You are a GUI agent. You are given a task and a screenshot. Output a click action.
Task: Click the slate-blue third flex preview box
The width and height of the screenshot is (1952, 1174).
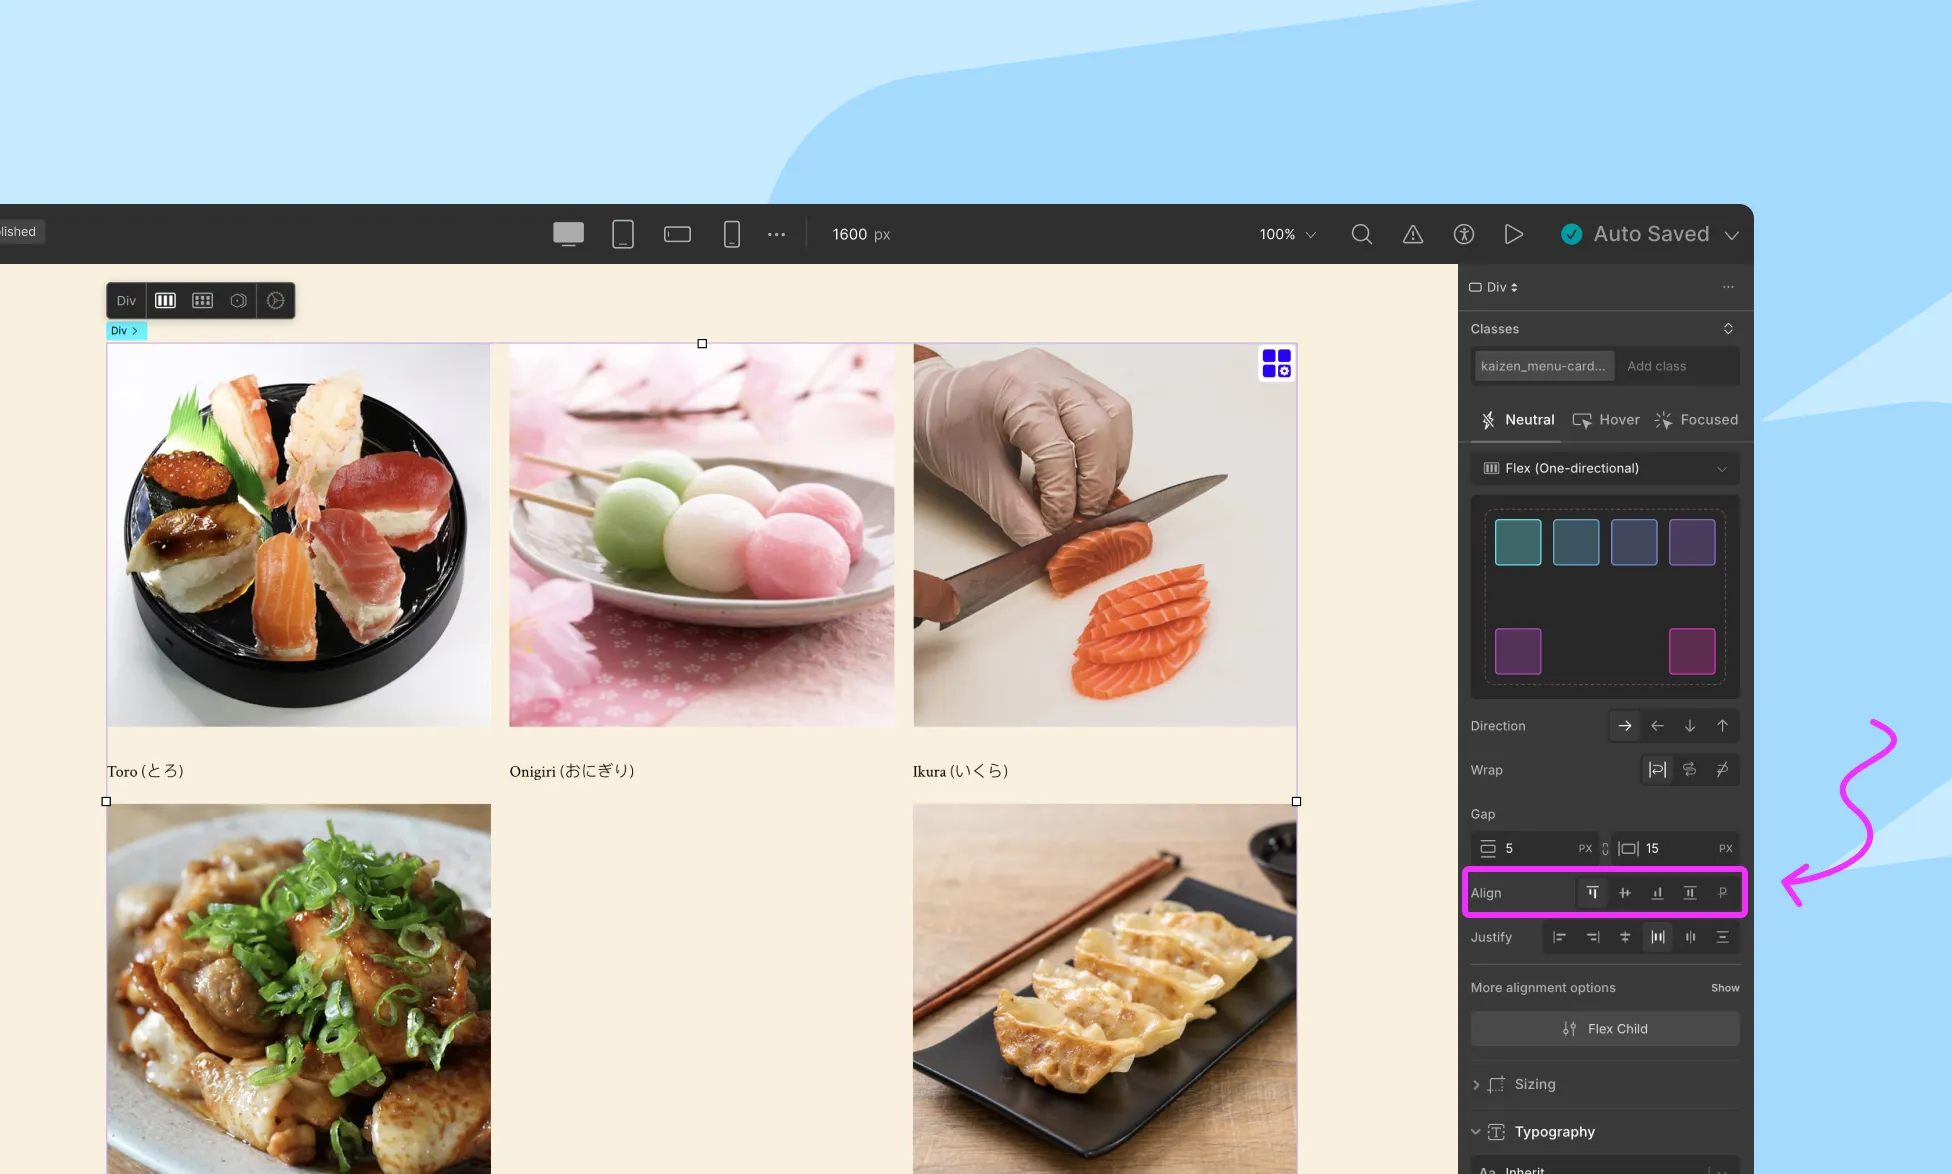(1633, 542)
